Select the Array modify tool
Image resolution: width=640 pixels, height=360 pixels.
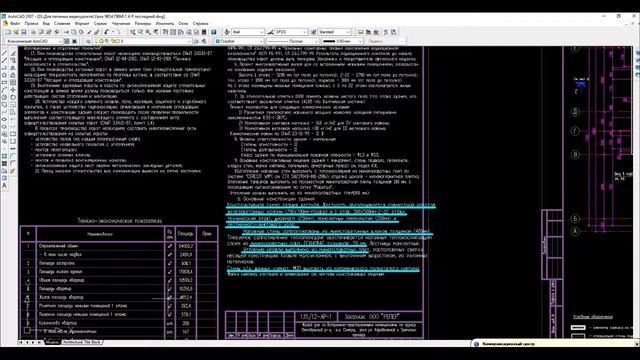[x=13, y=82]
